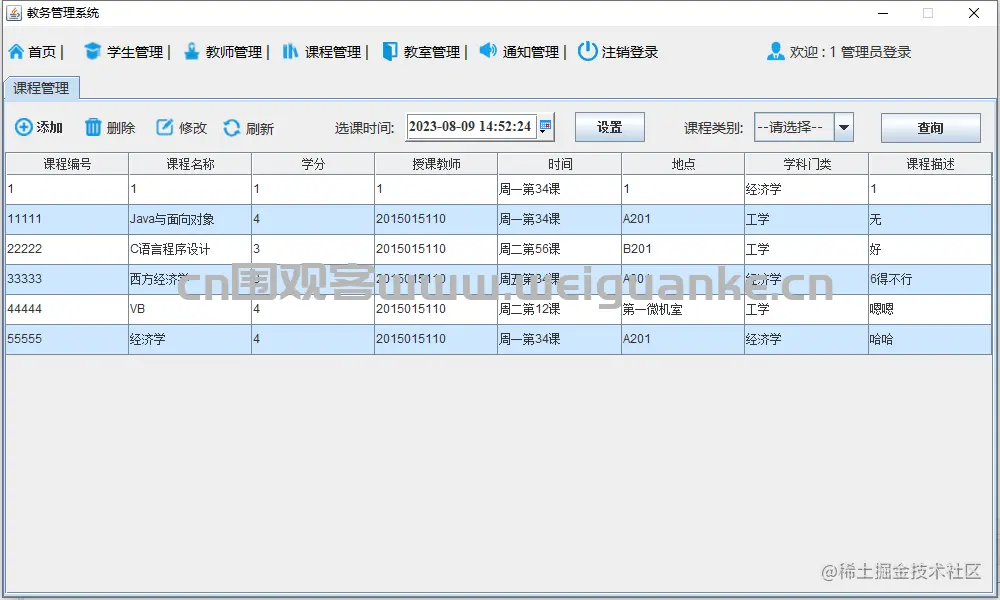Click the 课程编号 column header
The image size is (1000, 600).
[67, 164]
